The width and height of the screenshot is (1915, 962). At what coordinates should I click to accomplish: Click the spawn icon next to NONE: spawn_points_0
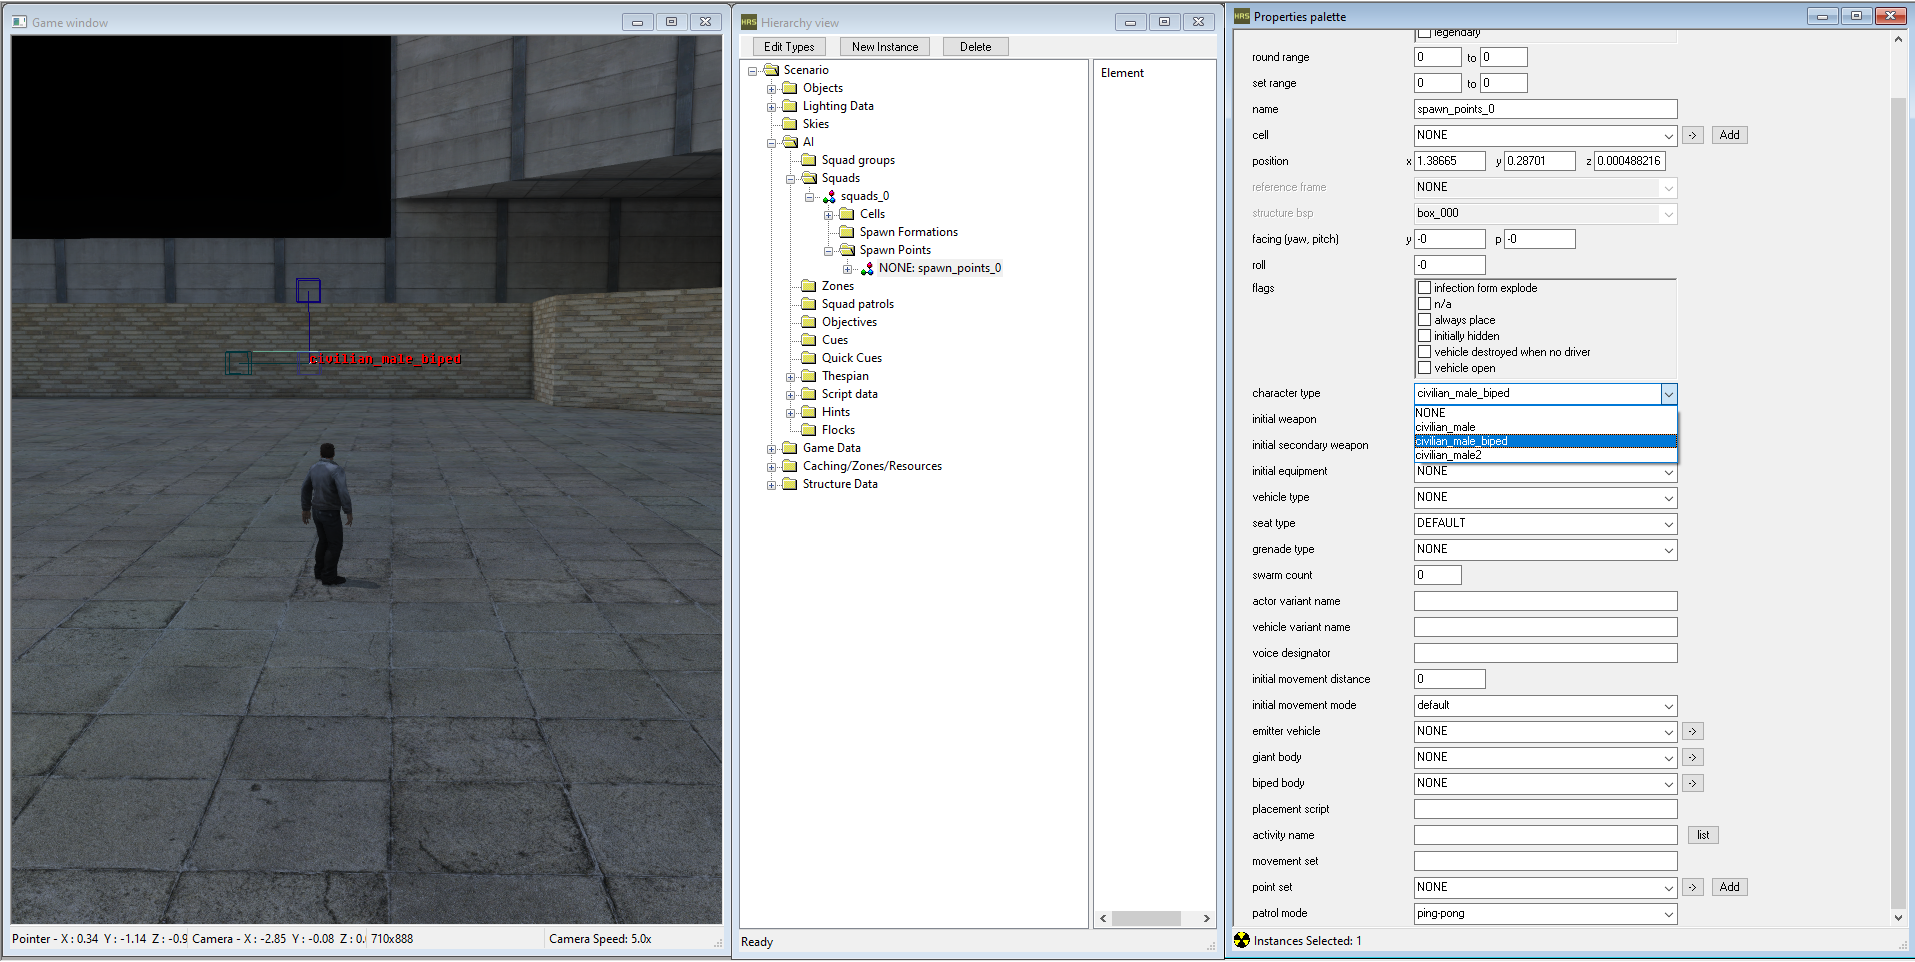(867, 268)
